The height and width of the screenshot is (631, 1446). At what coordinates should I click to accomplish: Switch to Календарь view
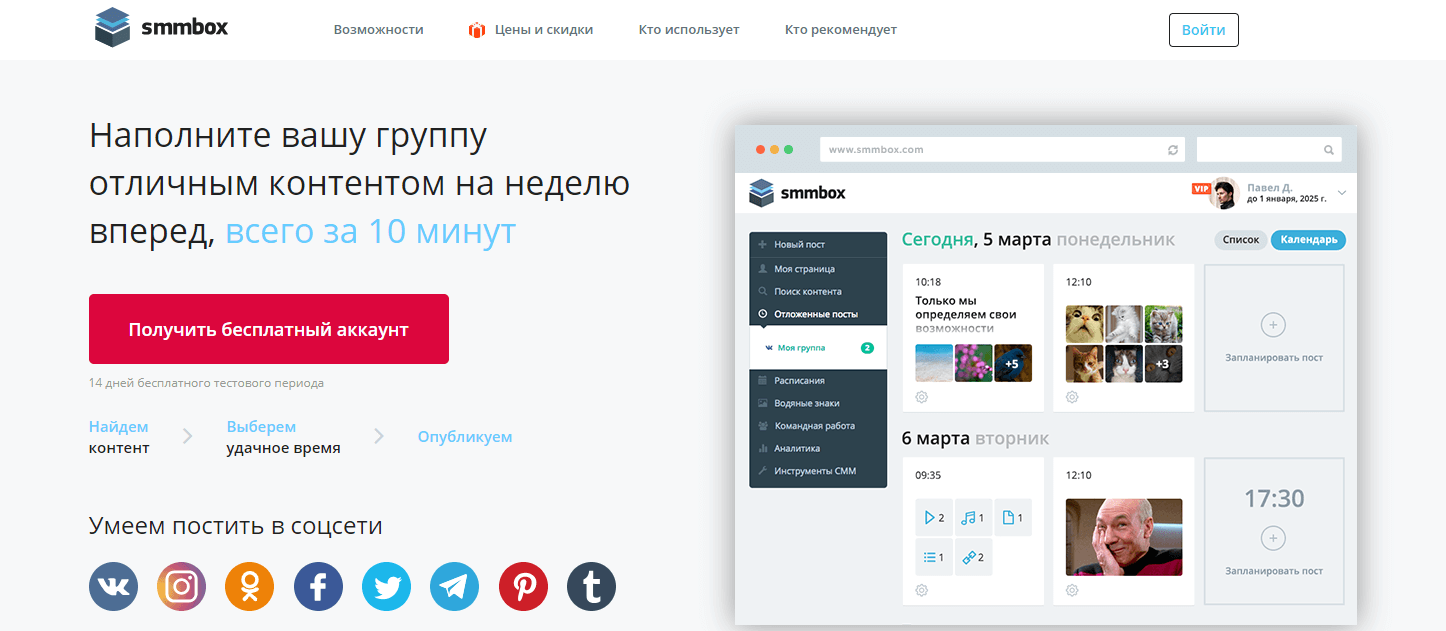(x=1308, y=240)
